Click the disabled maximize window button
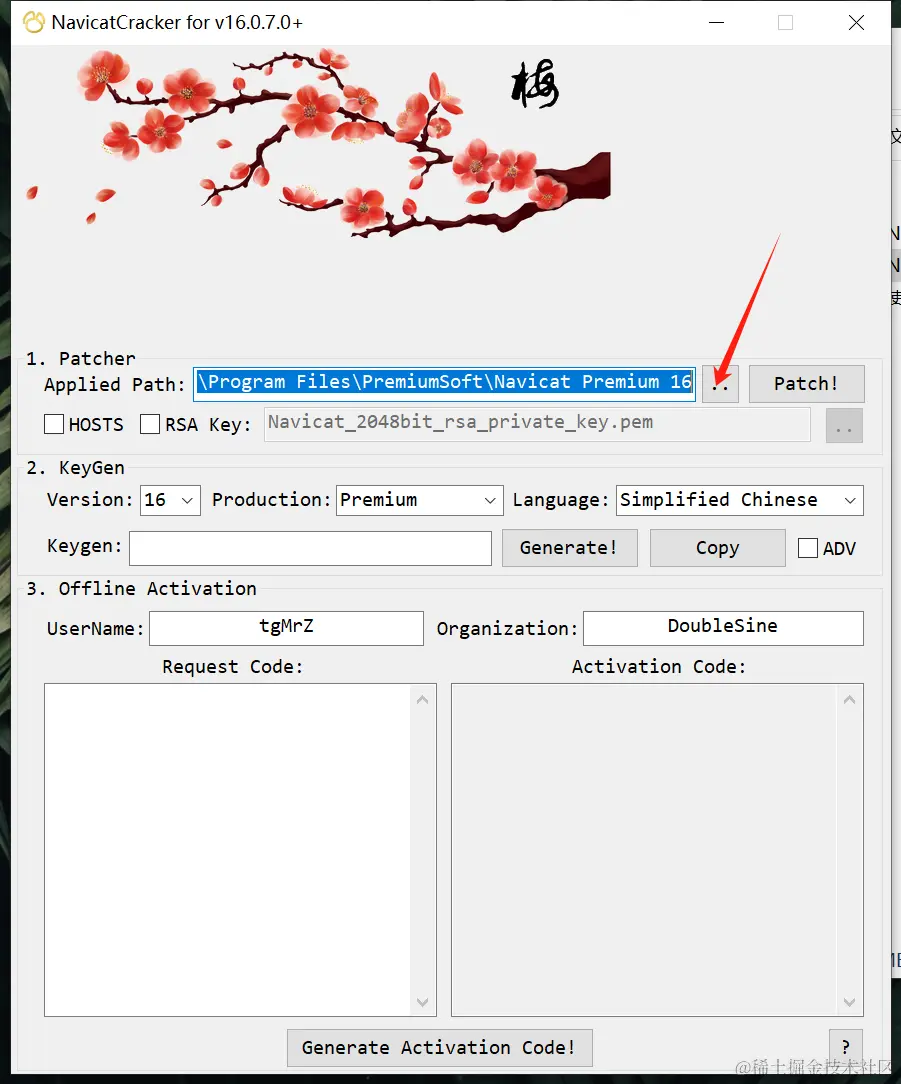 coord(786,23)
